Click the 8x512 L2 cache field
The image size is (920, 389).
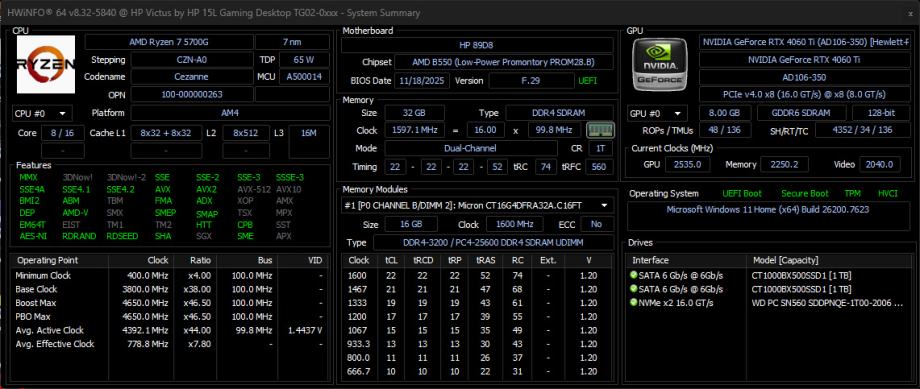[x=246, y=133]
